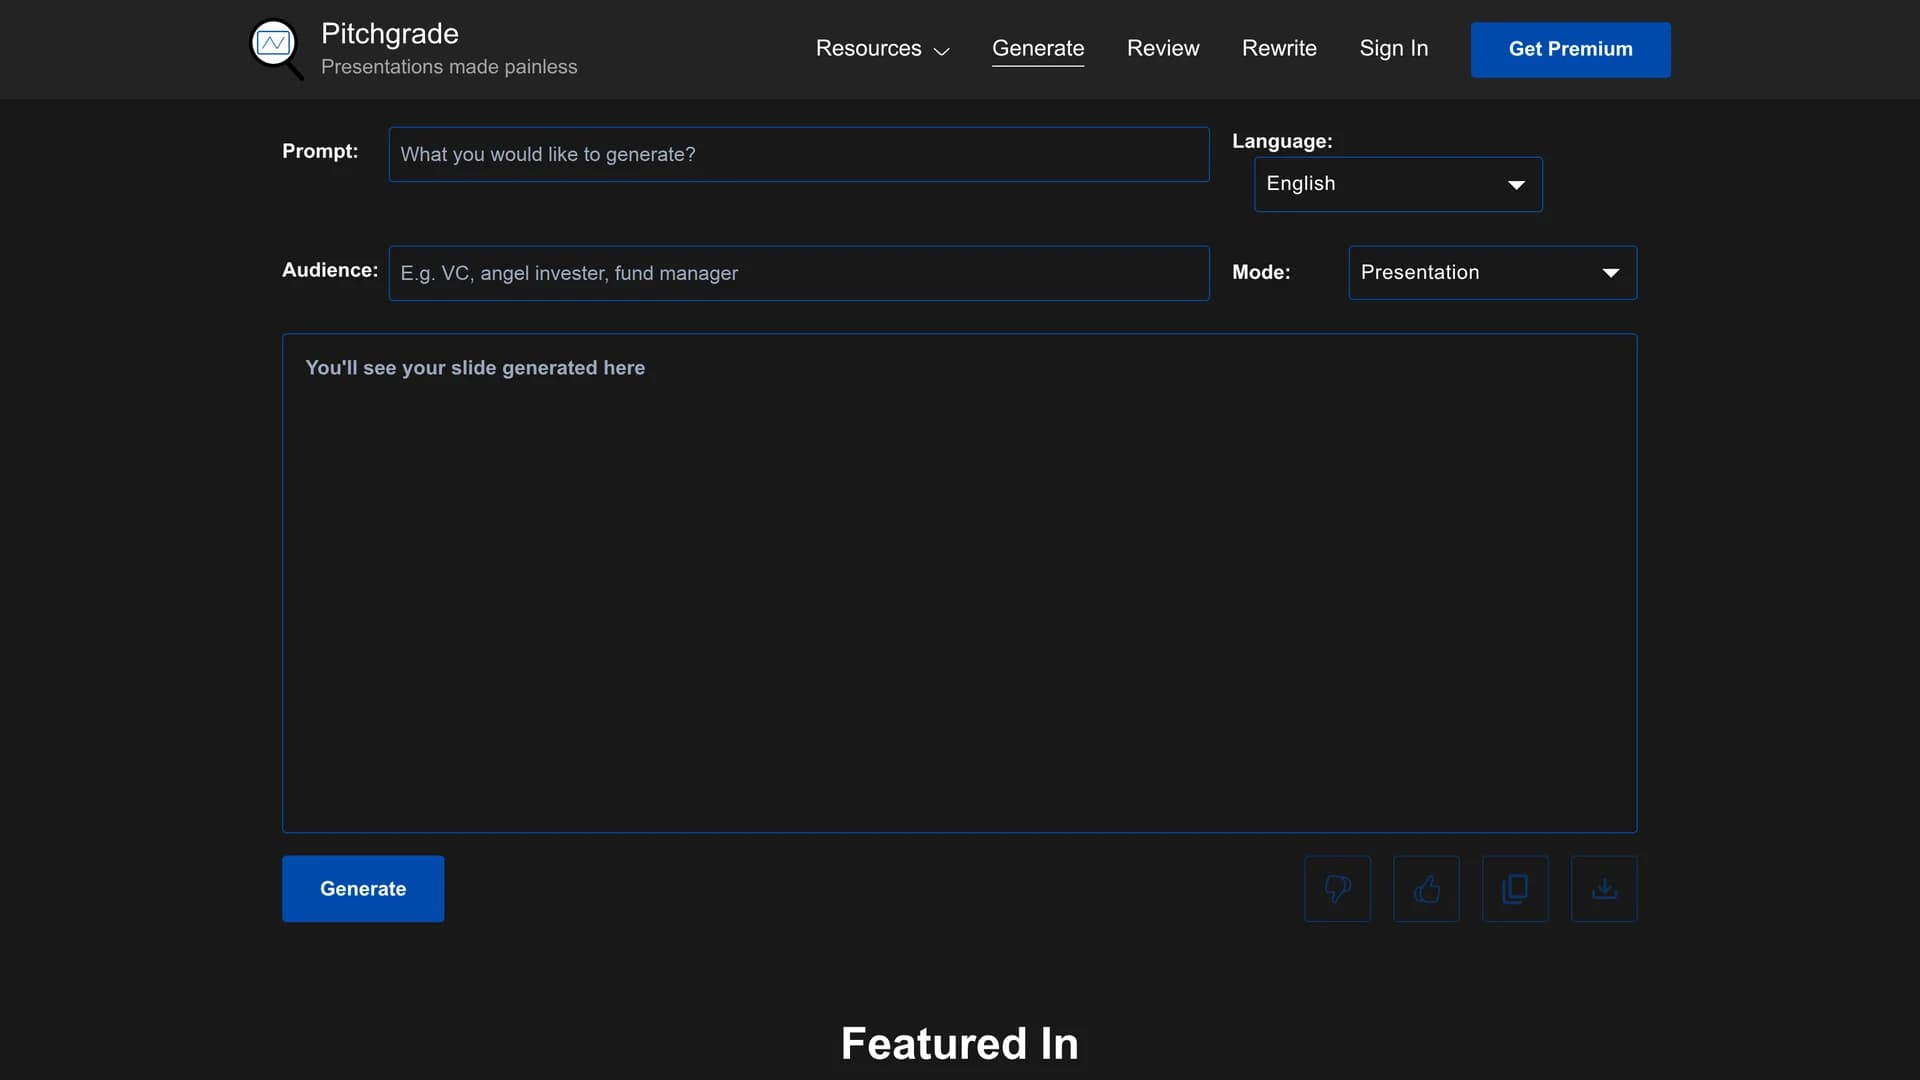
Task: Go to the Review page
Action: (x=1163, y=48)
